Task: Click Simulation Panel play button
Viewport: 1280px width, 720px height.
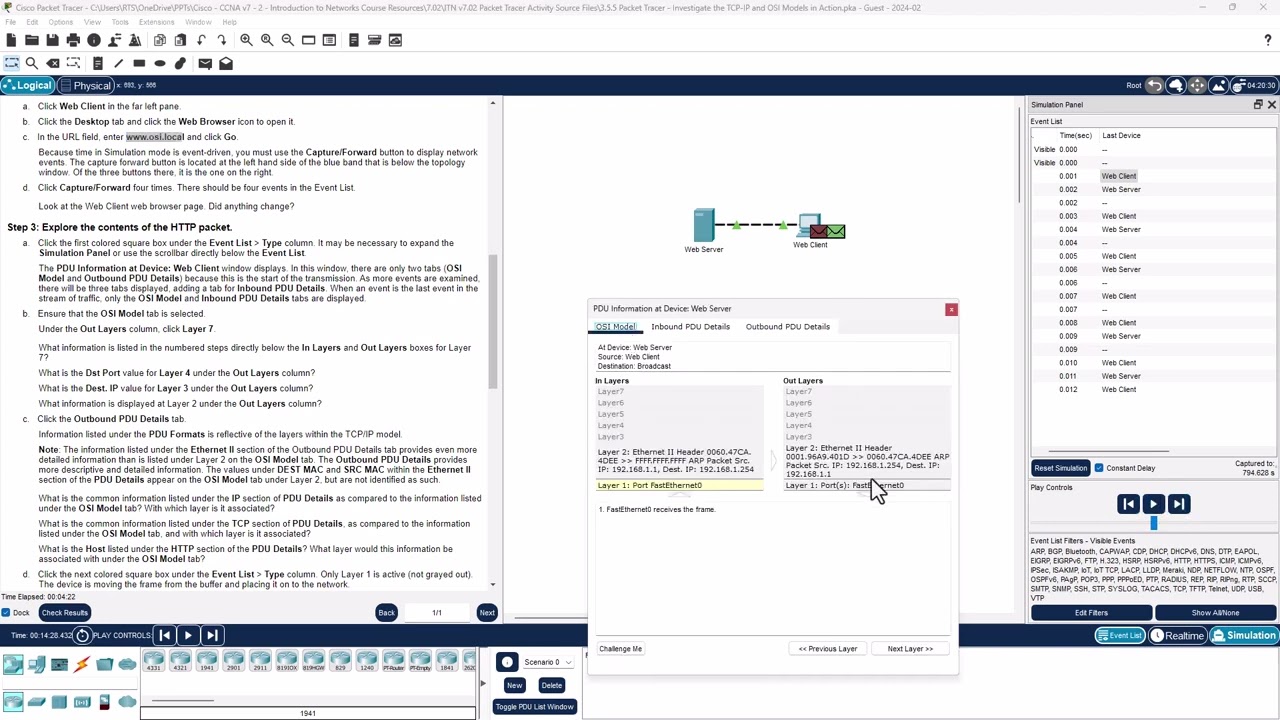Action: 1153,505
